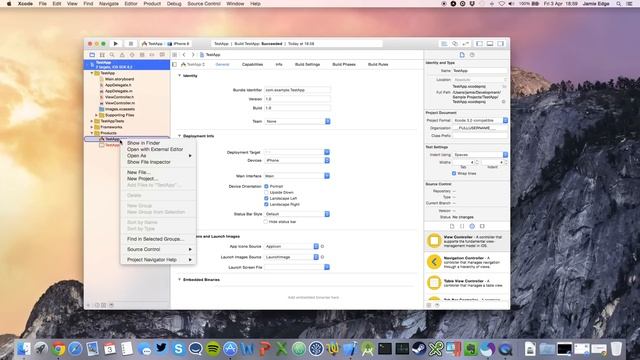This screenshot has width=640, height=360.
Task: Toggle the targets list sidebar icon
Action: (174, 64)
